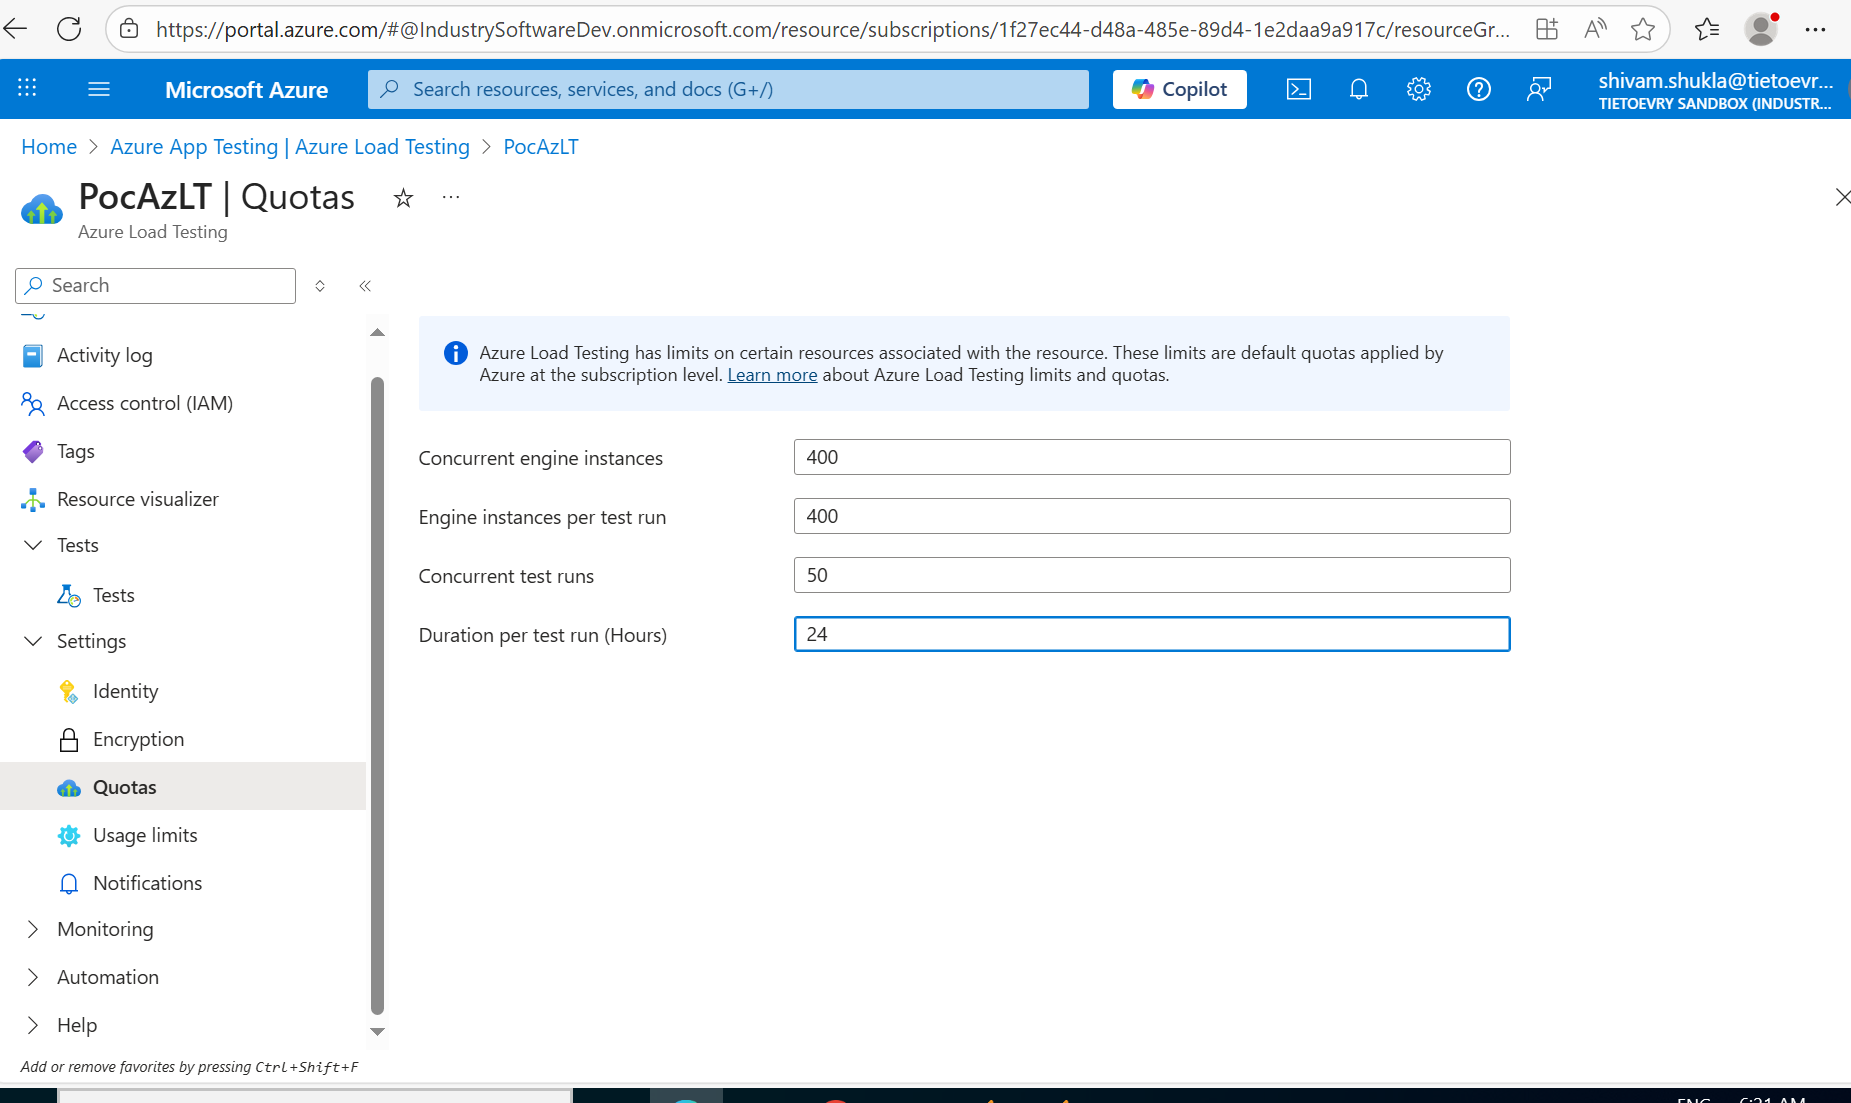Click the Concurrent engine instances field
The width and height of the screenshot is (1851, 1103).
tap(1152, 457)
